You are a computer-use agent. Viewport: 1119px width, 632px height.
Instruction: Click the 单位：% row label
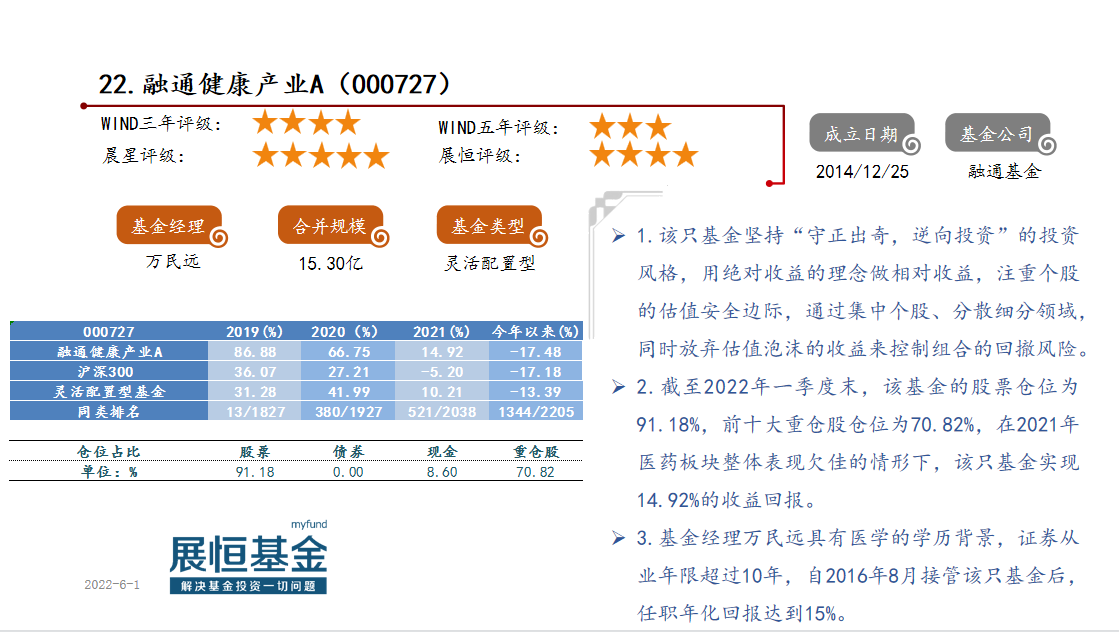108,472
